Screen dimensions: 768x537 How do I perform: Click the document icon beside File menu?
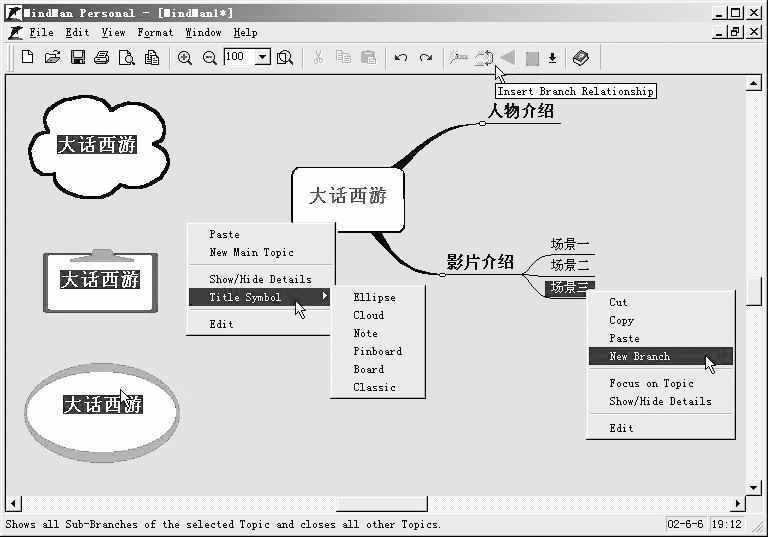point(16,33)
